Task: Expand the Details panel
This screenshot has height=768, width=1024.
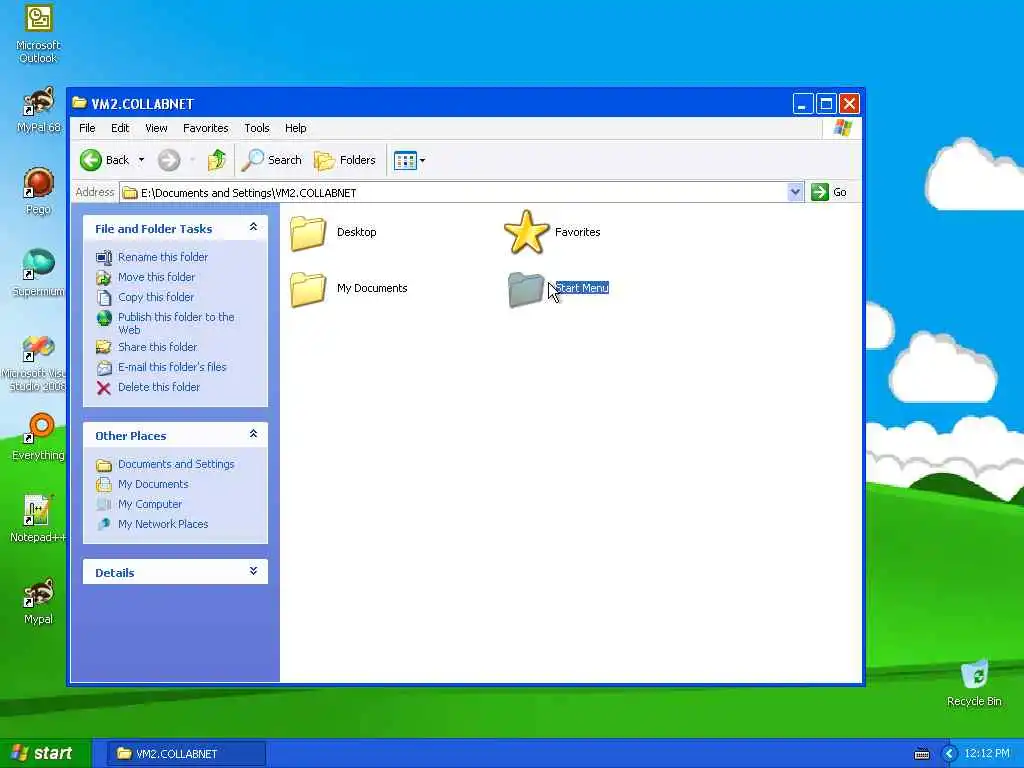Action: coord(253,571)
